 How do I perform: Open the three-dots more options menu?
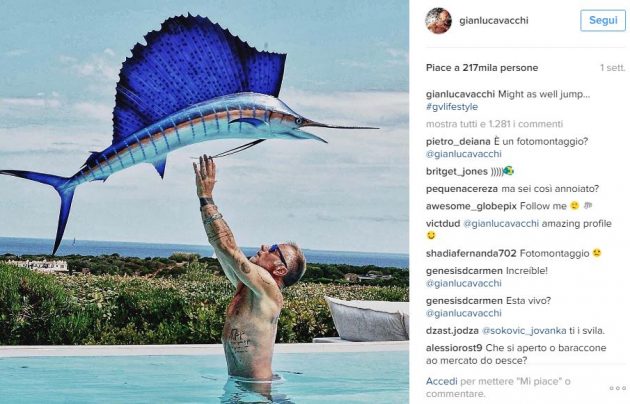(617, 388)
